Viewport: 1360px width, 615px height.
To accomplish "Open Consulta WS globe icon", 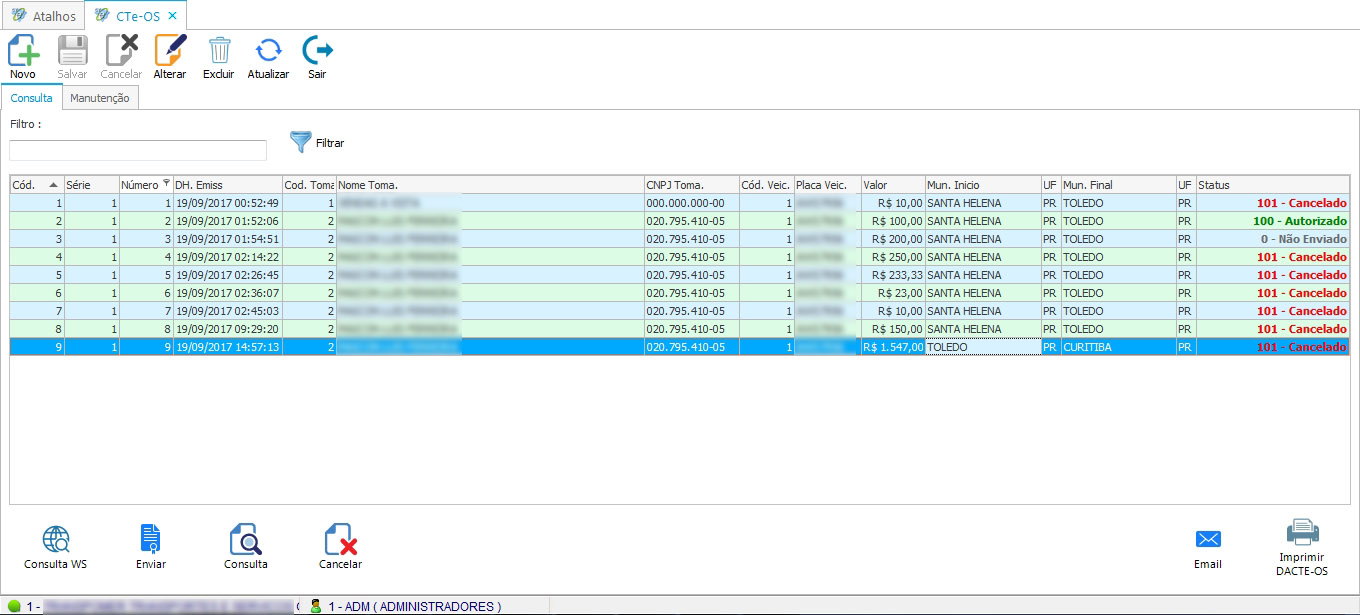I will point(56,541).
